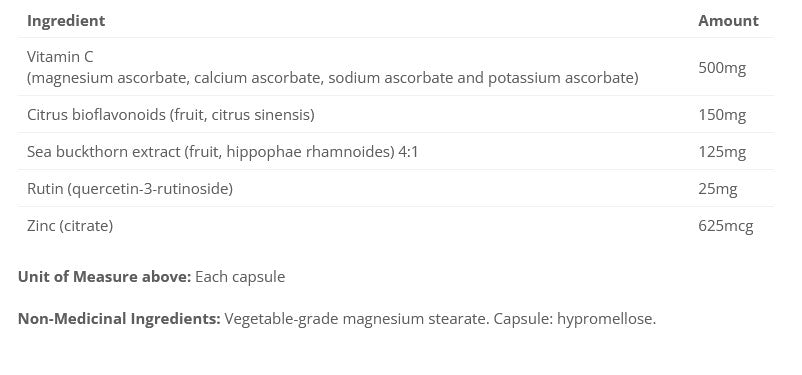
Task: Click the Amount column header
Action: tap(728, 21)
